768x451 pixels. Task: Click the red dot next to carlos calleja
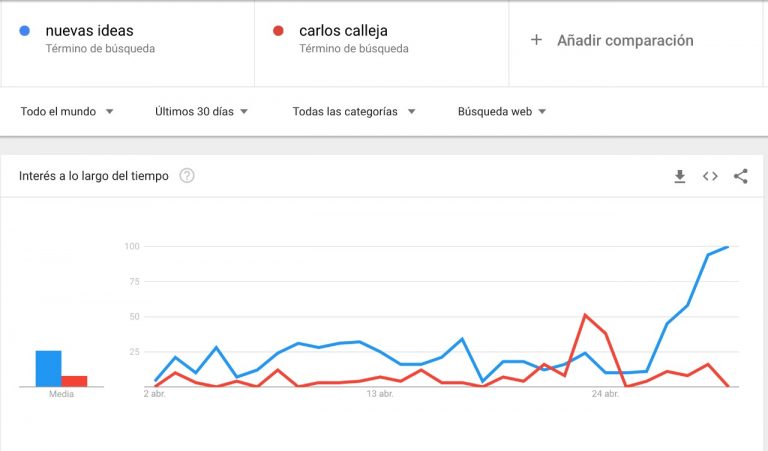(278, 31)
